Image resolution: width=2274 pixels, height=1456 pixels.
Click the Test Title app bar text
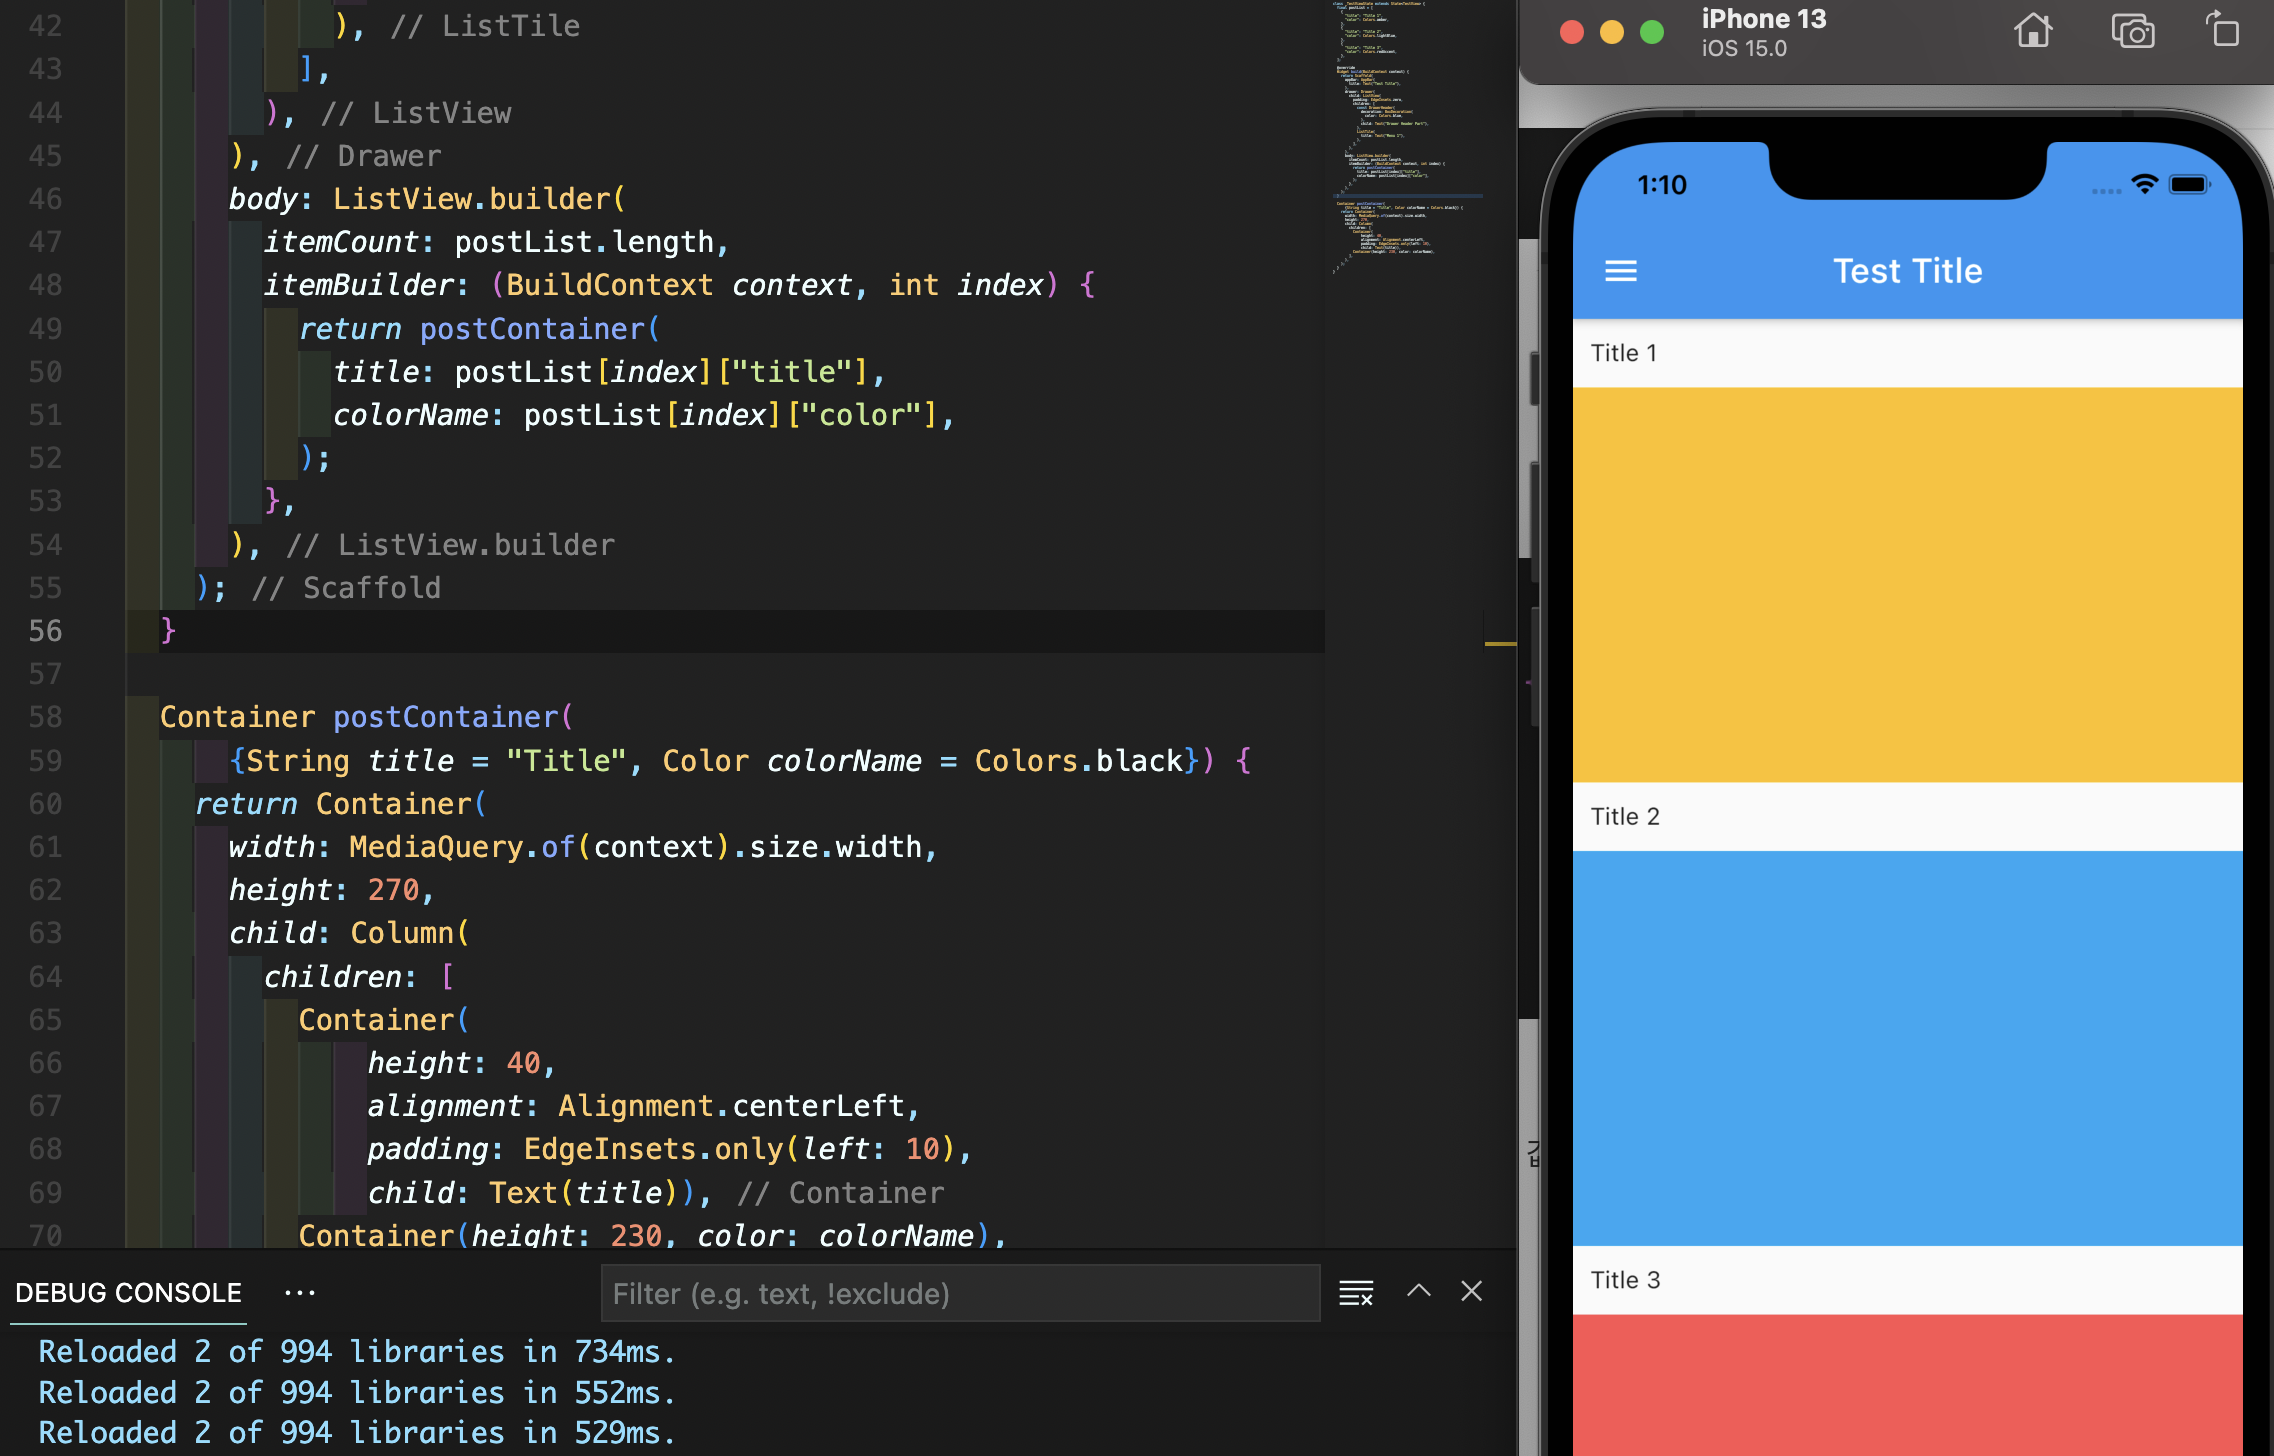point(1907,271)
